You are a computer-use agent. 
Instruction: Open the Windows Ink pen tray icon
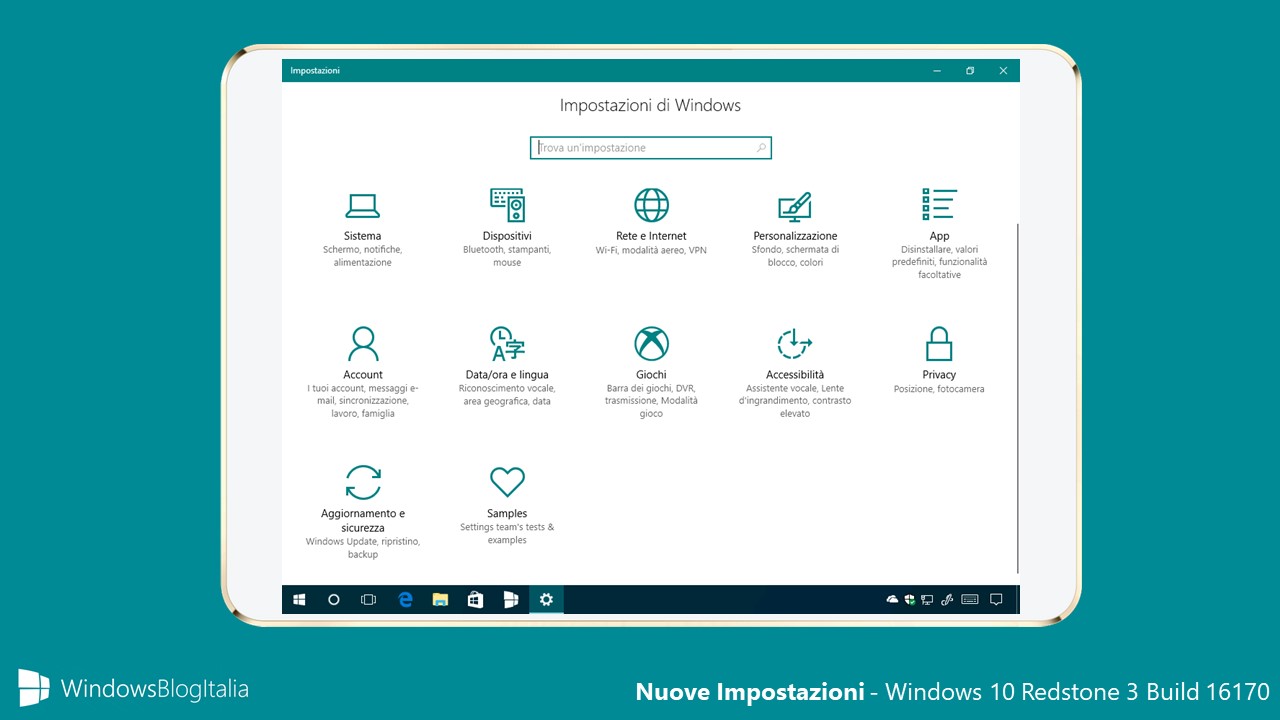945,599
